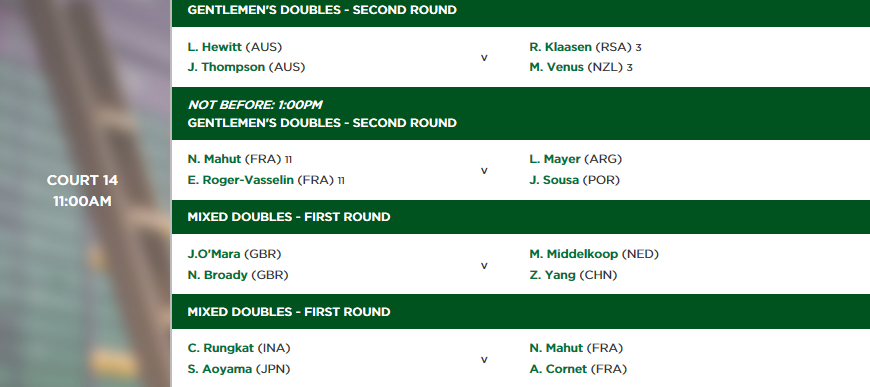The image size is (870, 387).
Task: Open S. Aoyama player profile
Action: pos(219,369)
